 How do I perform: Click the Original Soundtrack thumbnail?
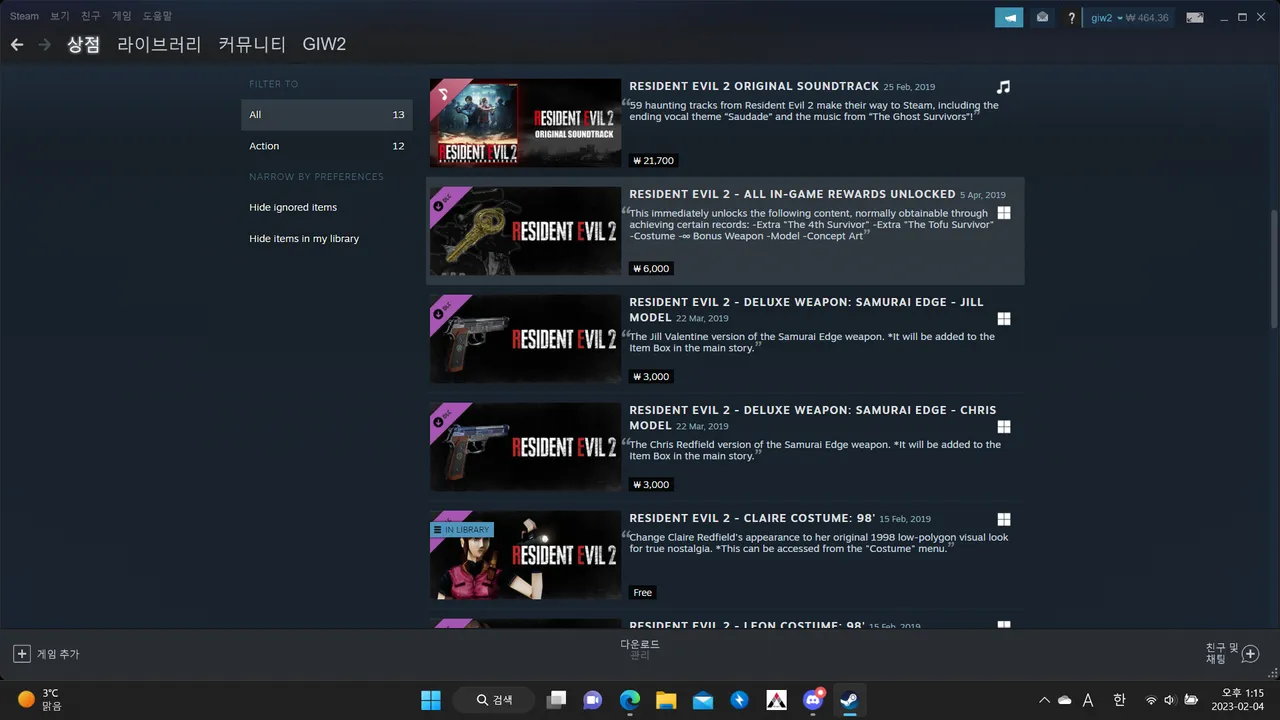pyautogui.click(x=525, y=123)
